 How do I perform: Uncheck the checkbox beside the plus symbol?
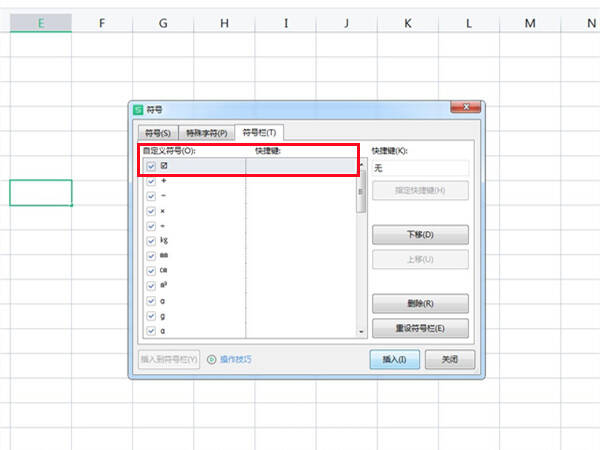151,181
